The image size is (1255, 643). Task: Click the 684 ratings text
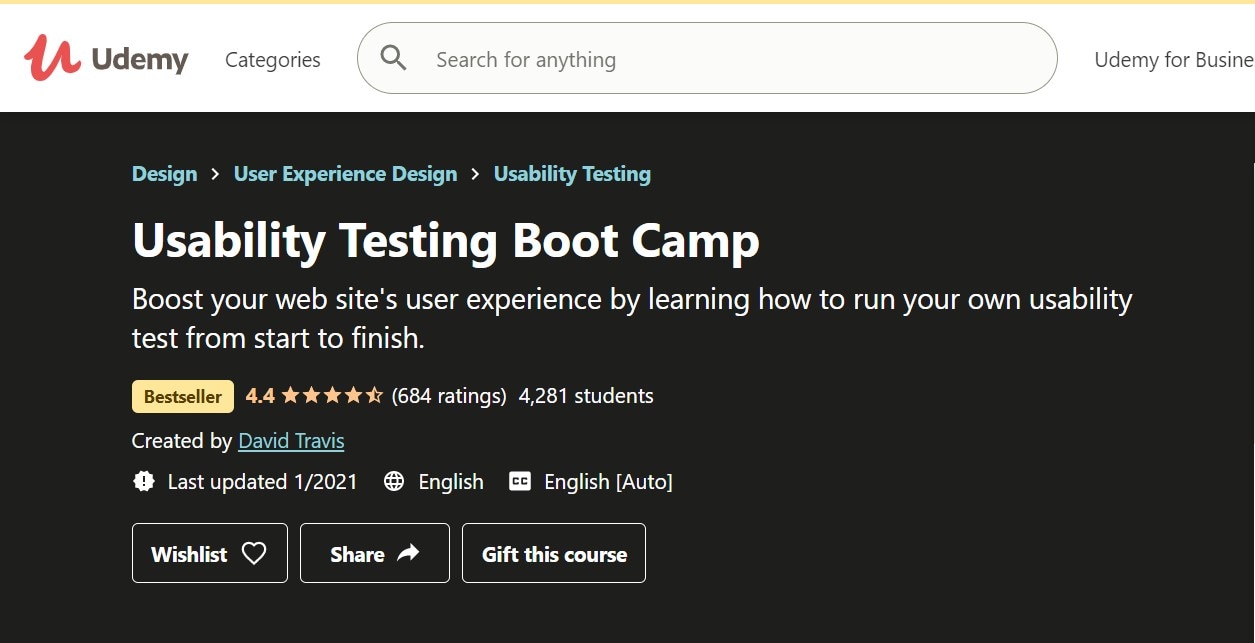[449, 396]
